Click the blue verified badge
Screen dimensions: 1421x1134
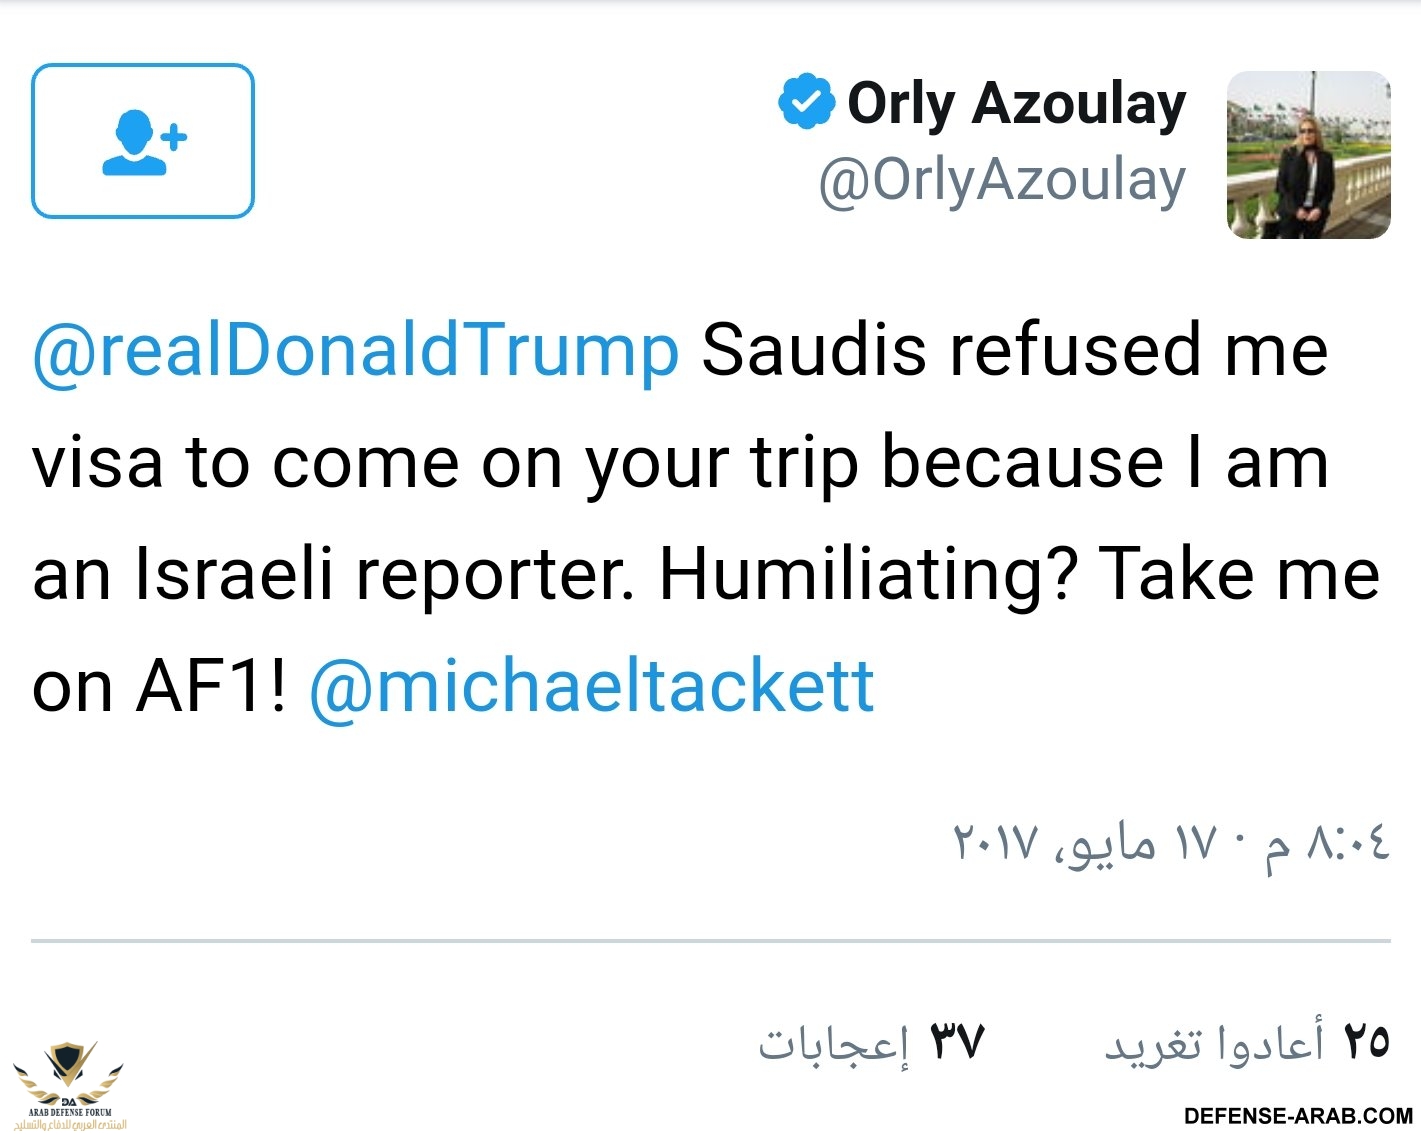806,102
